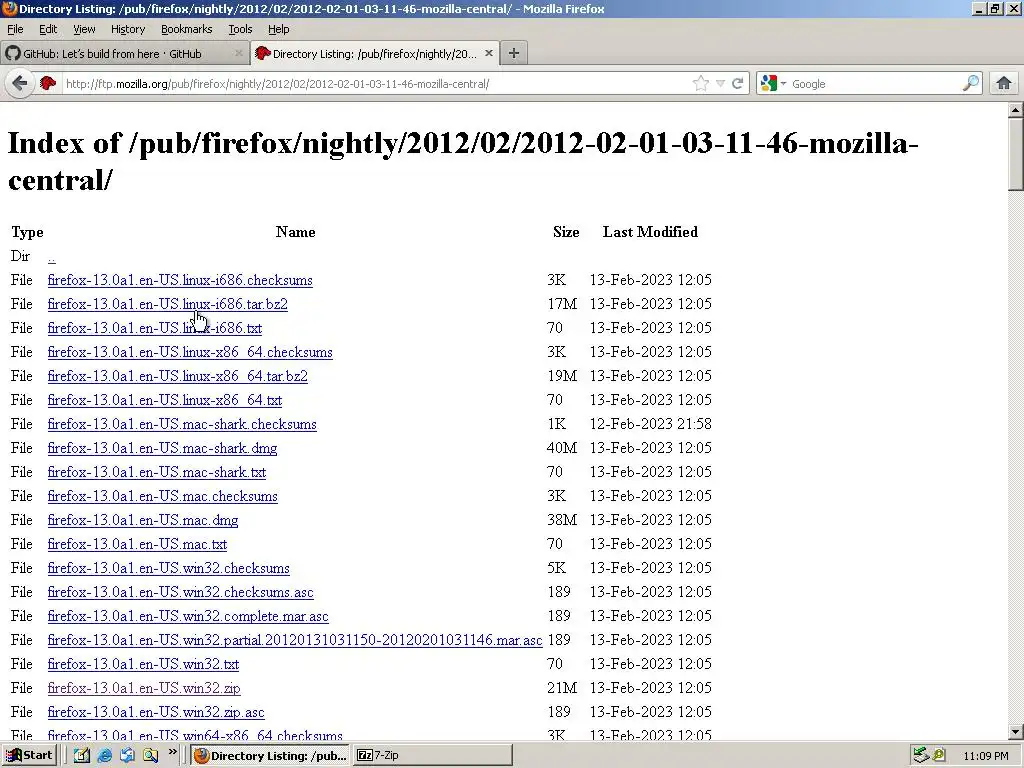Open the Start menu
Screen dimensions: 1024x768
tap(29, 756)
